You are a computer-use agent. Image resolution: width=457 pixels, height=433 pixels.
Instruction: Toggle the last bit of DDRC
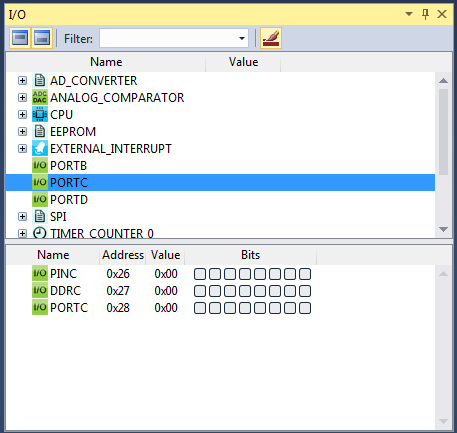coord(305,291)
